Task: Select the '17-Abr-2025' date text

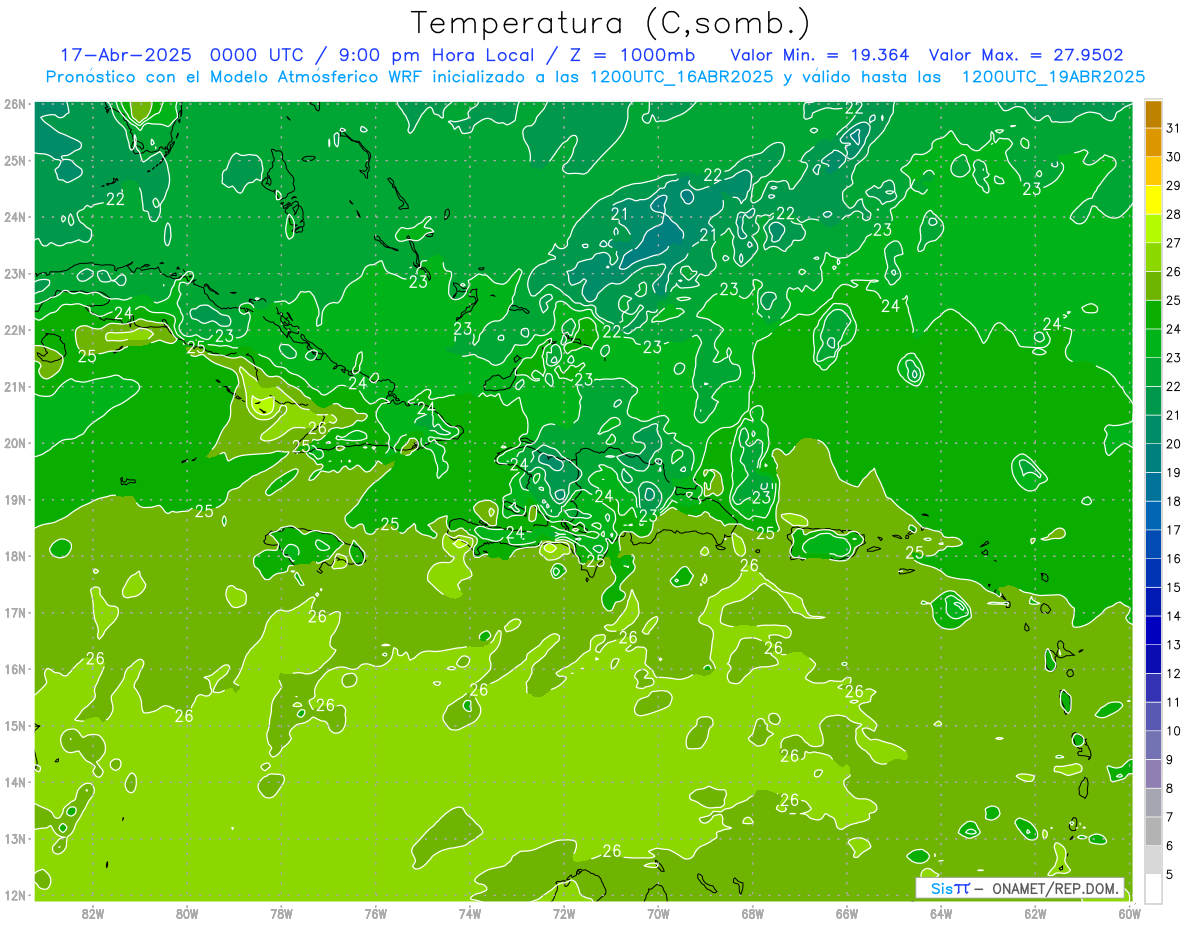Action: point(125,55)
